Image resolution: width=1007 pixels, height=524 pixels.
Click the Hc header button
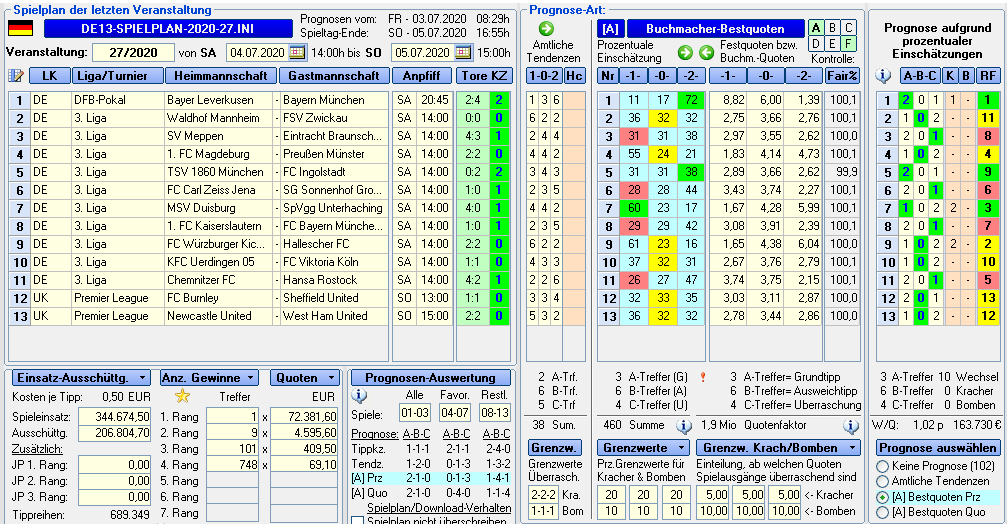(574, 76)
